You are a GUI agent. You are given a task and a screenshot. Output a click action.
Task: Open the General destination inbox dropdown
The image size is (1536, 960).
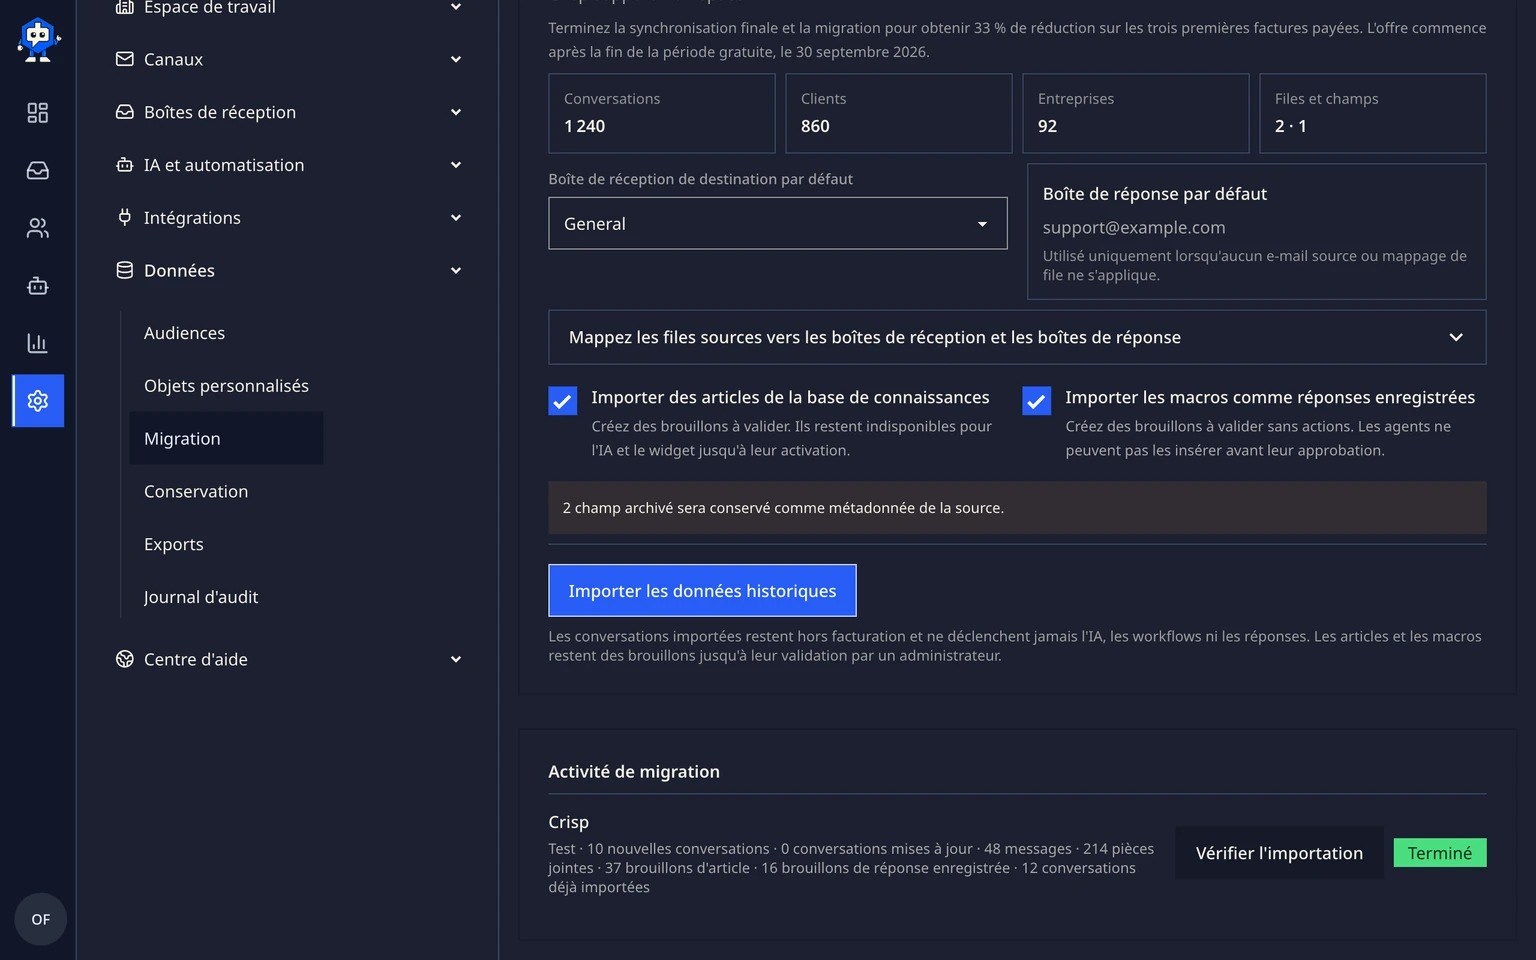click(x=778, y=223)
